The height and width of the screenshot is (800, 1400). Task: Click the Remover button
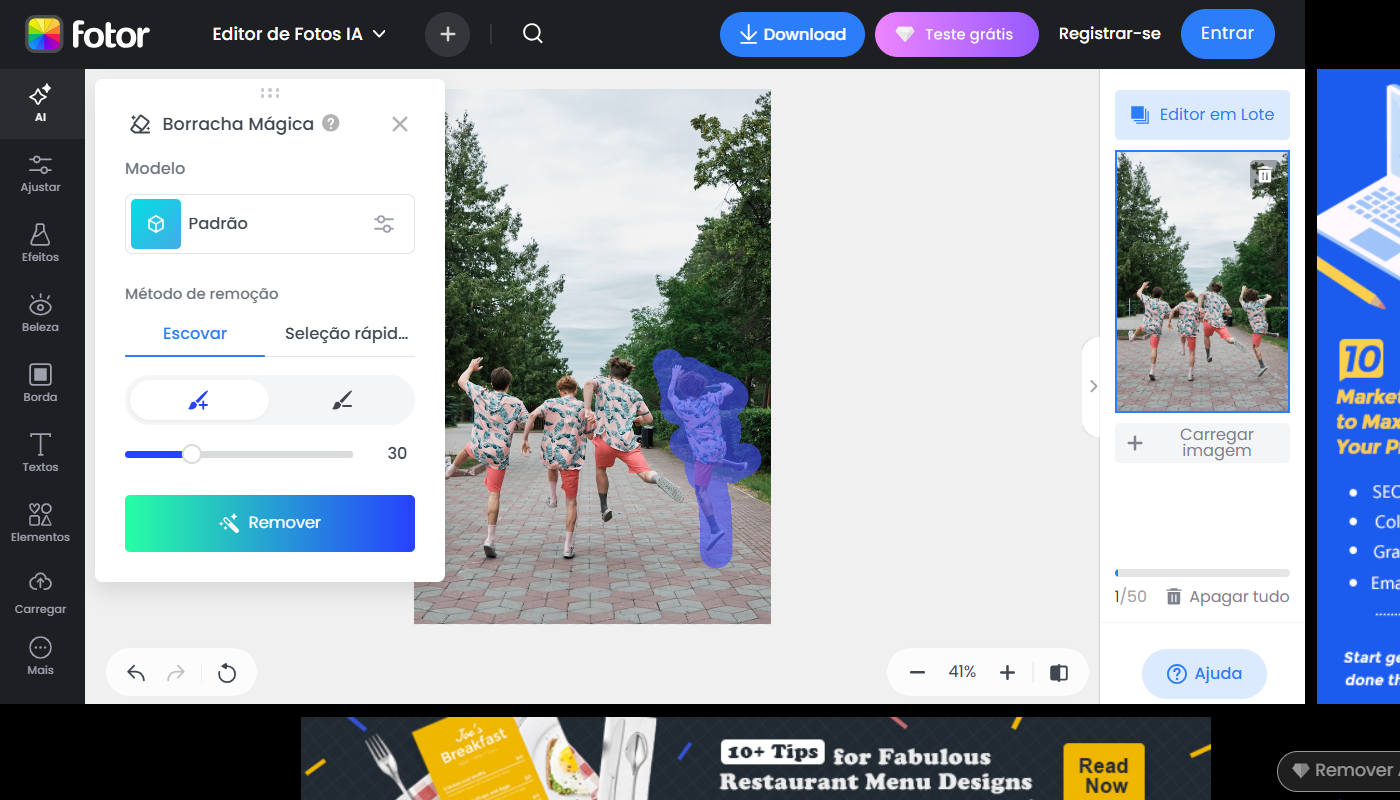pyautogui.click(x=270, y=523)
